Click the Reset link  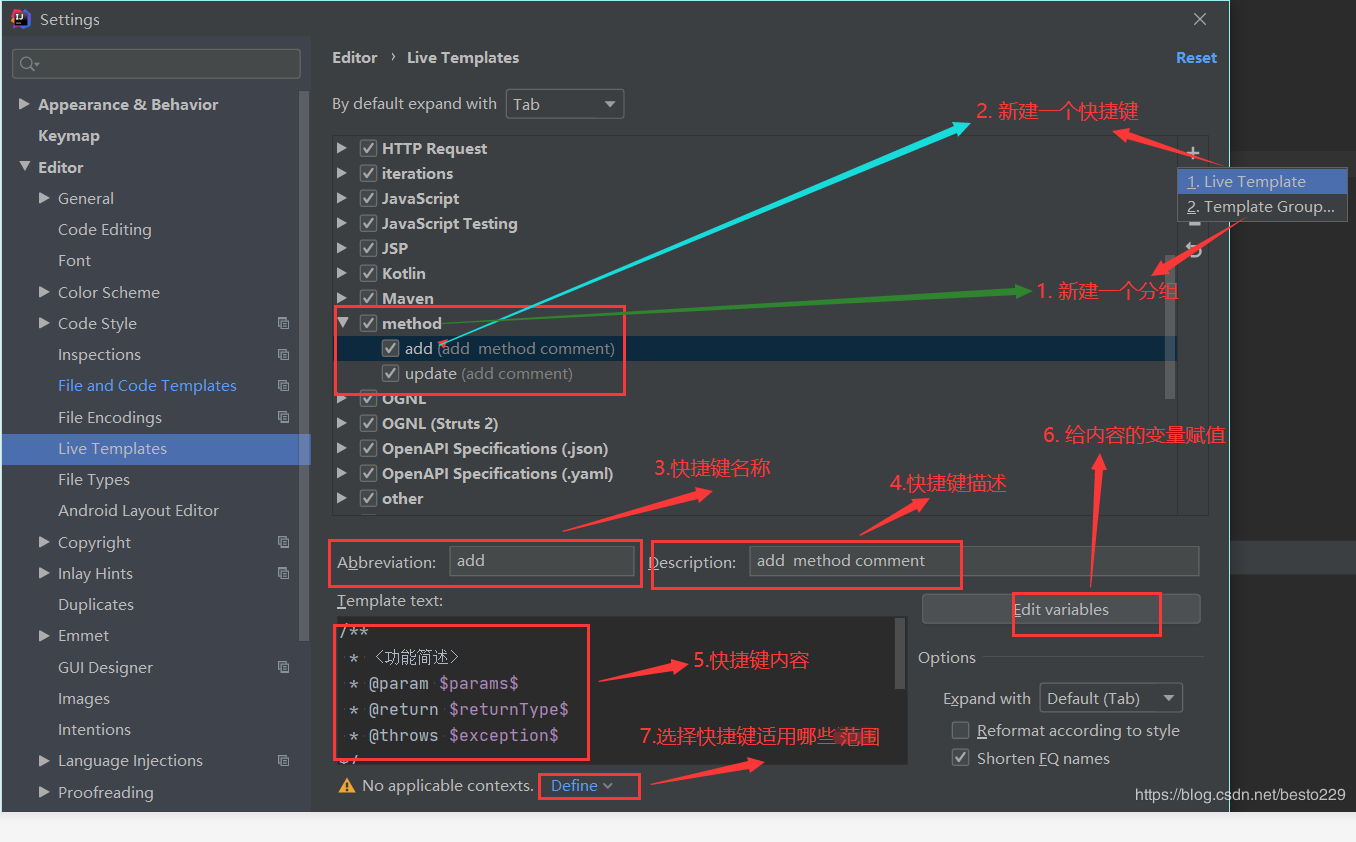[x=1196, y=58]
